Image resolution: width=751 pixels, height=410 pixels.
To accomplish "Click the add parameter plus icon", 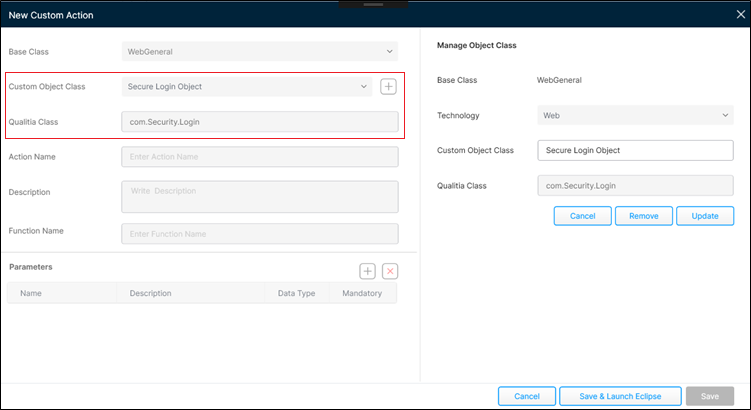I will (368, 271).
